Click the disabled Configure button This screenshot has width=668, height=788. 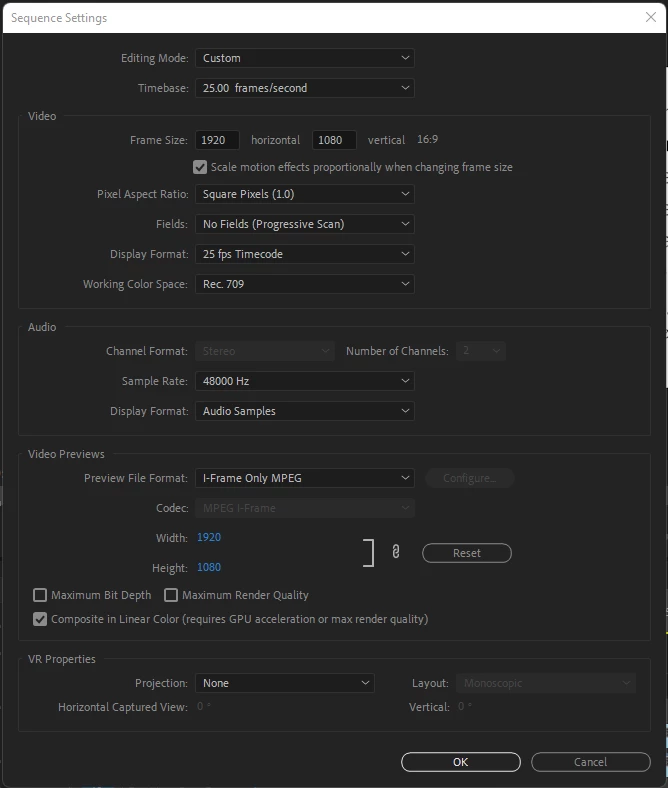469,478
